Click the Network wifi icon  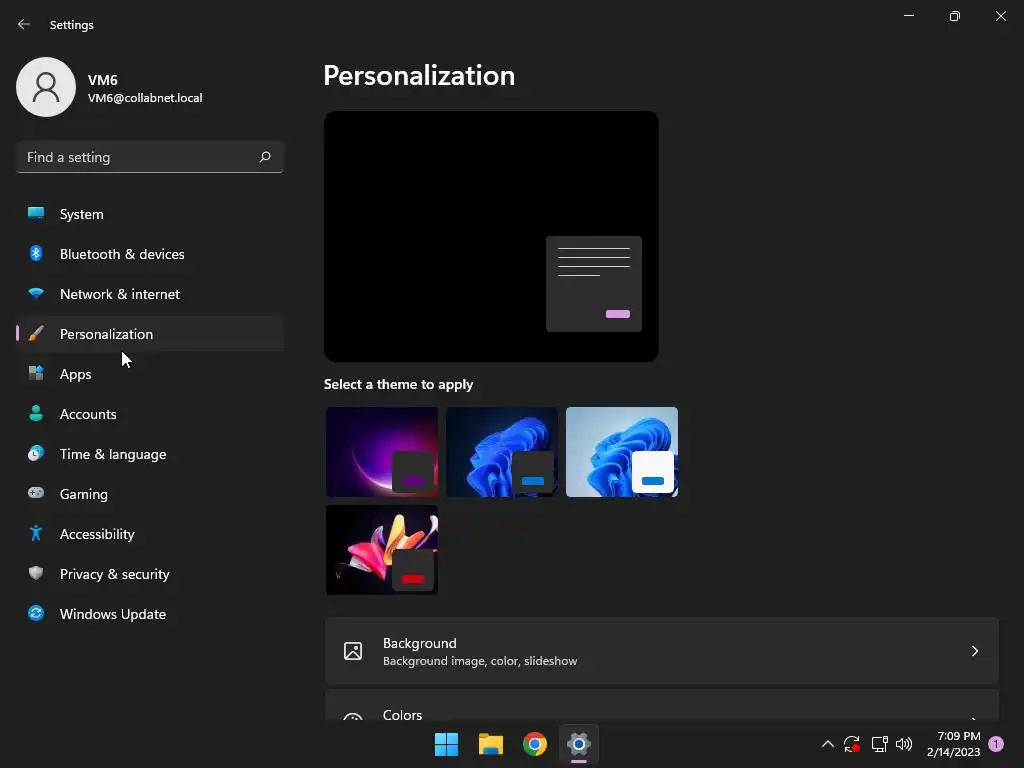coord(36,293)
